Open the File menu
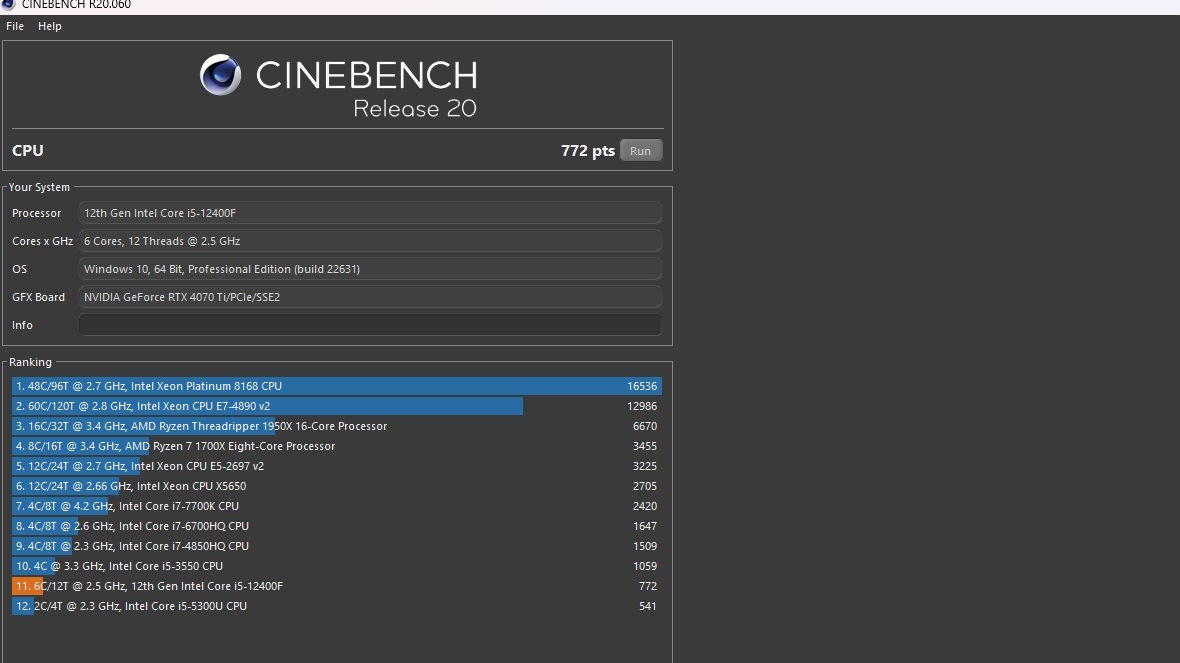Screen dimensions: 1180x663 tap(15, 26)
